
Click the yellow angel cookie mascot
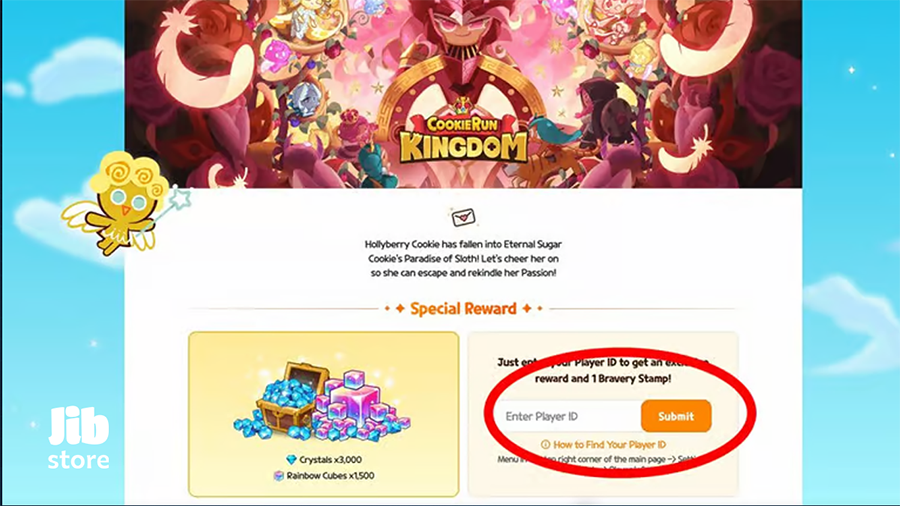point(125,204)
